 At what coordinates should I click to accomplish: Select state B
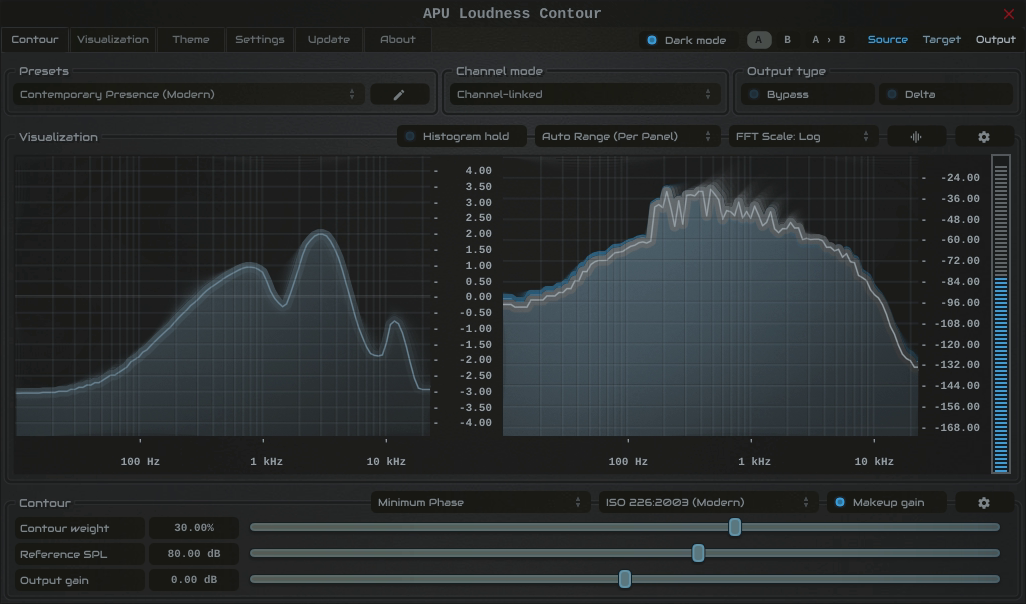(x=787, y=40)
